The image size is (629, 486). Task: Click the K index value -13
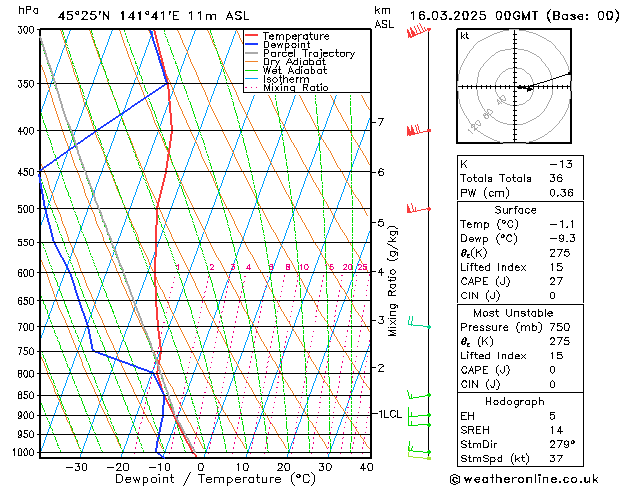point(561,164)
